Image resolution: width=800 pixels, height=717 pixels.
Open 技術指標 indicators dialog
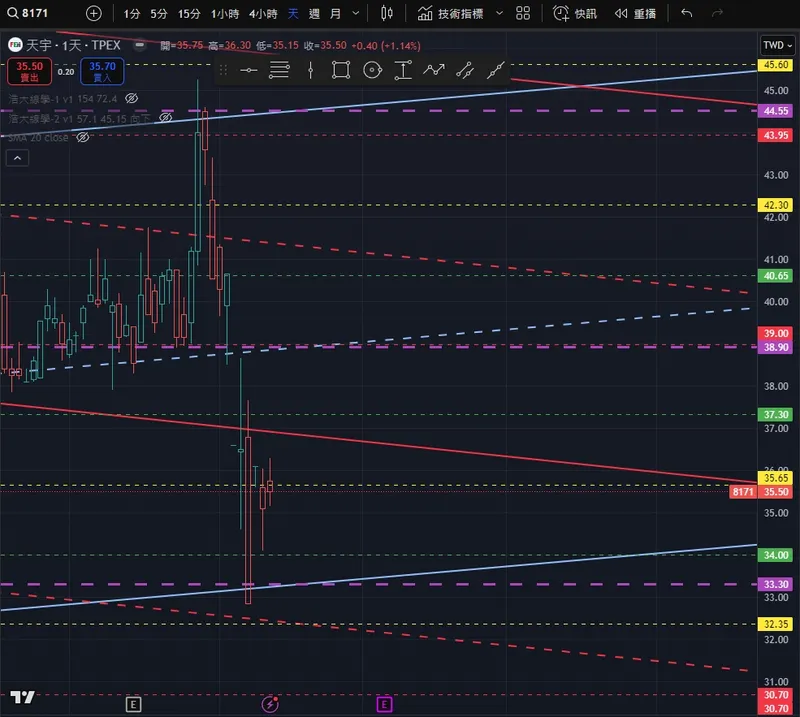click(x=451, y=14)
